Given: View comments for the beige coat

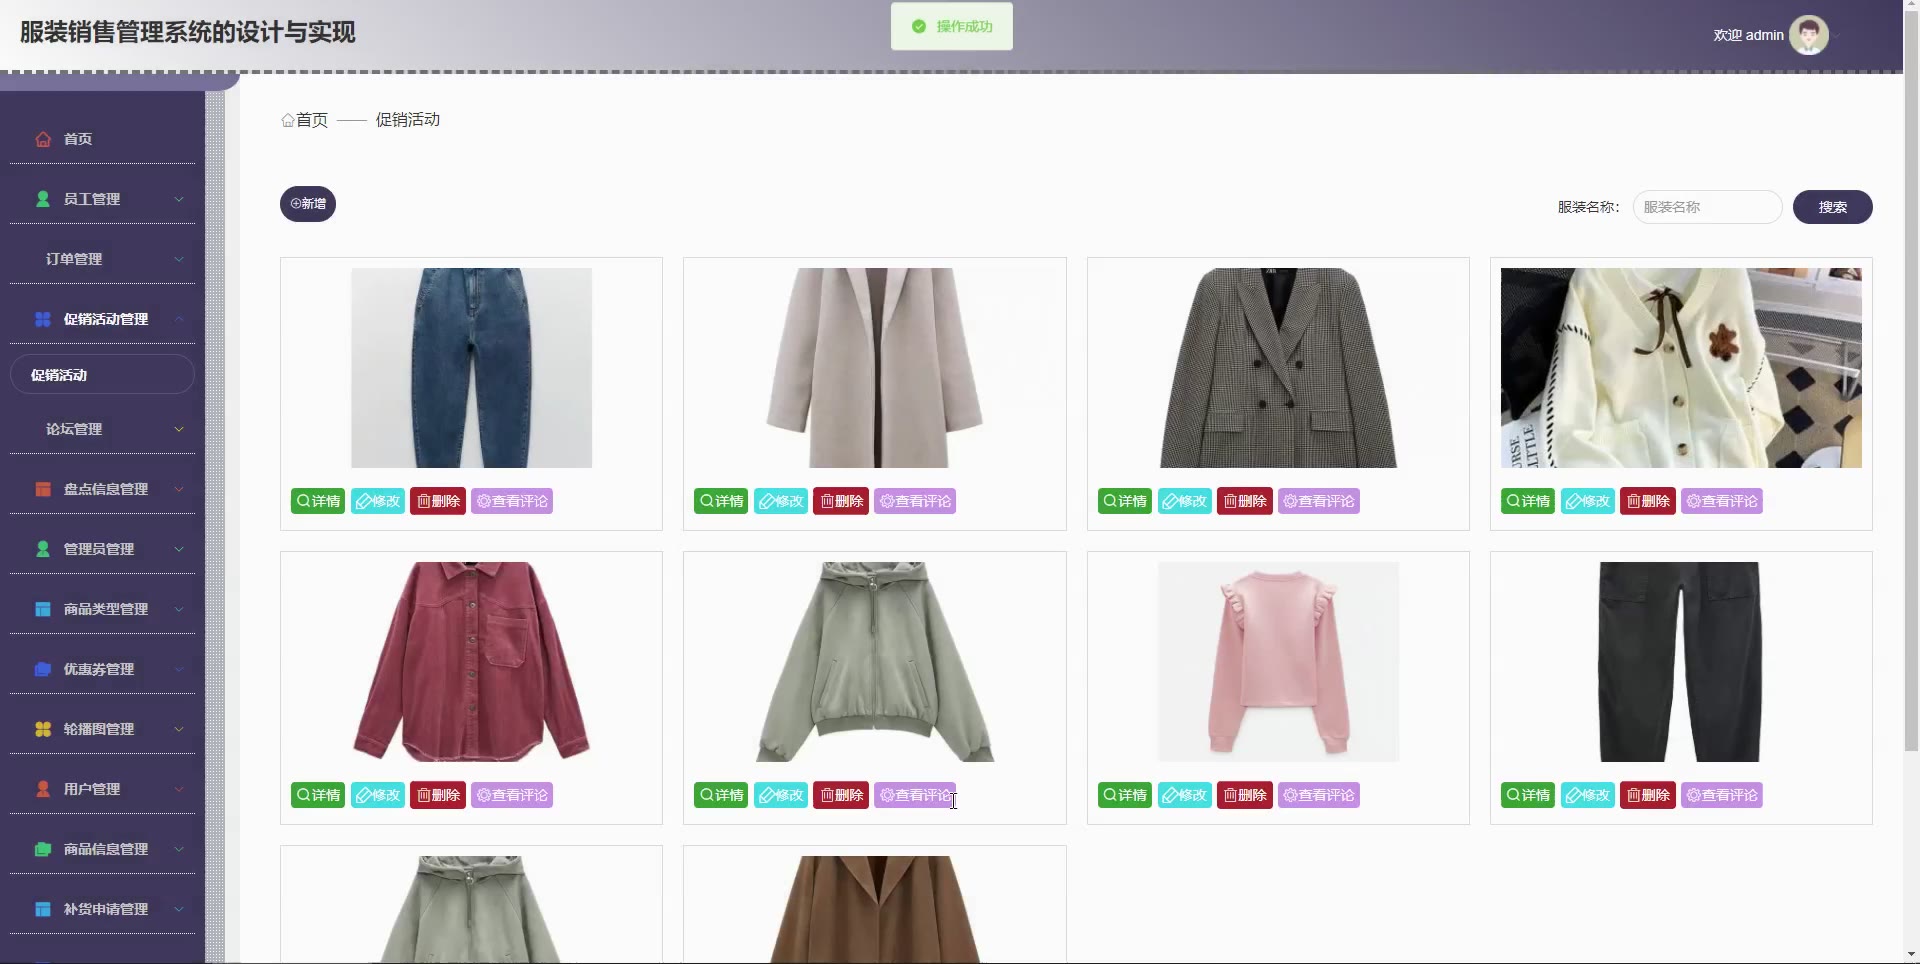Looking at the screenshot, I should [915, 501].
